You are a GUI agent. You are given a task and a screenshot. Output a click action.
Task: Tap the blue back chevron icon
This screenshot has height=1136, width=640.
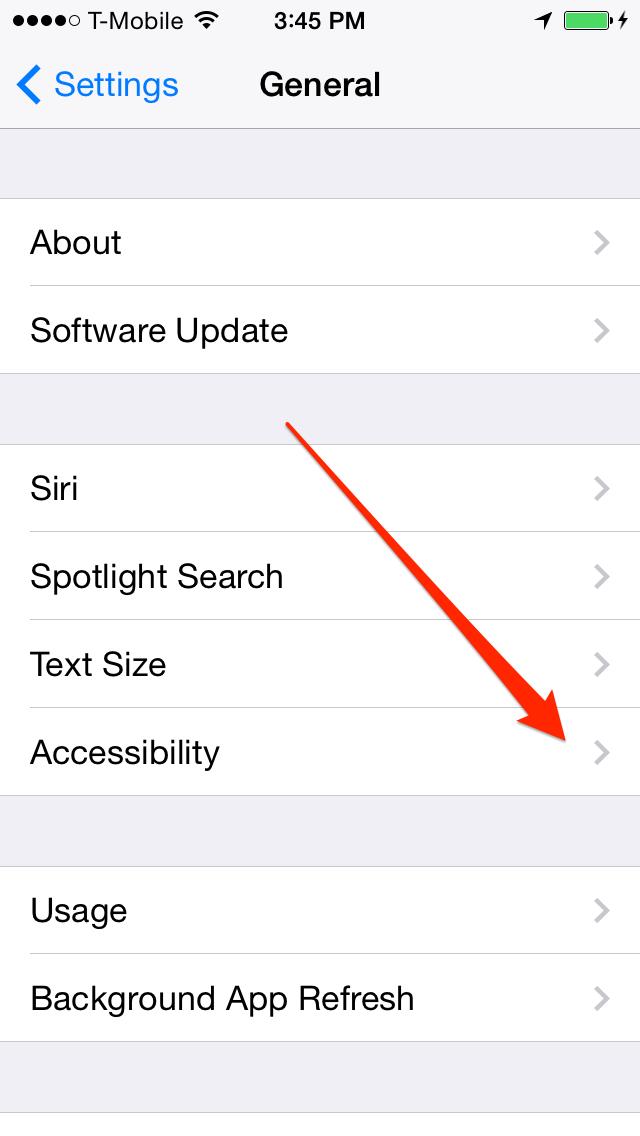28,84
